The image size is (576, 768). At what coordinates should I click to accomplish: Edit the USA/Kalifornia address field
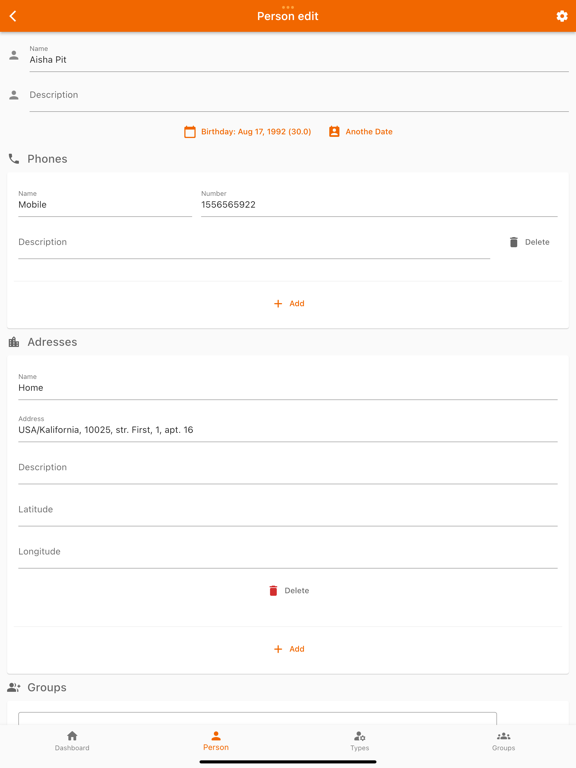tap(288, 428)
